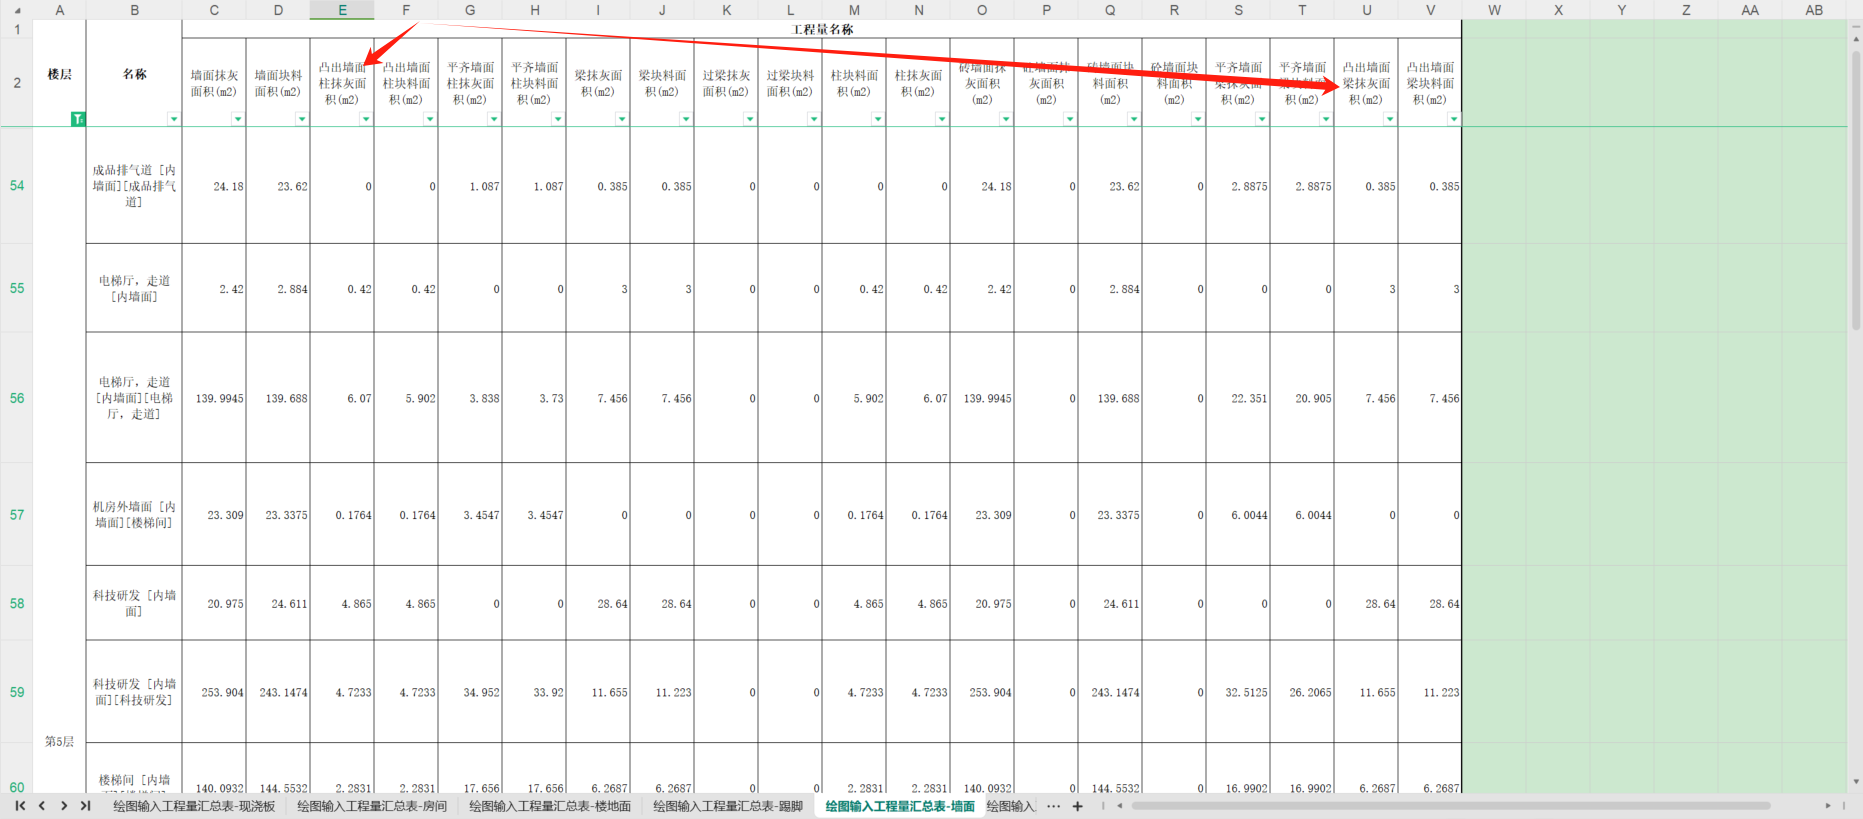The image size is (1863, 819).
Task: Select the active 绘图输入工程量汇总表-墙面 sheet tab
Action: (900, 806)
